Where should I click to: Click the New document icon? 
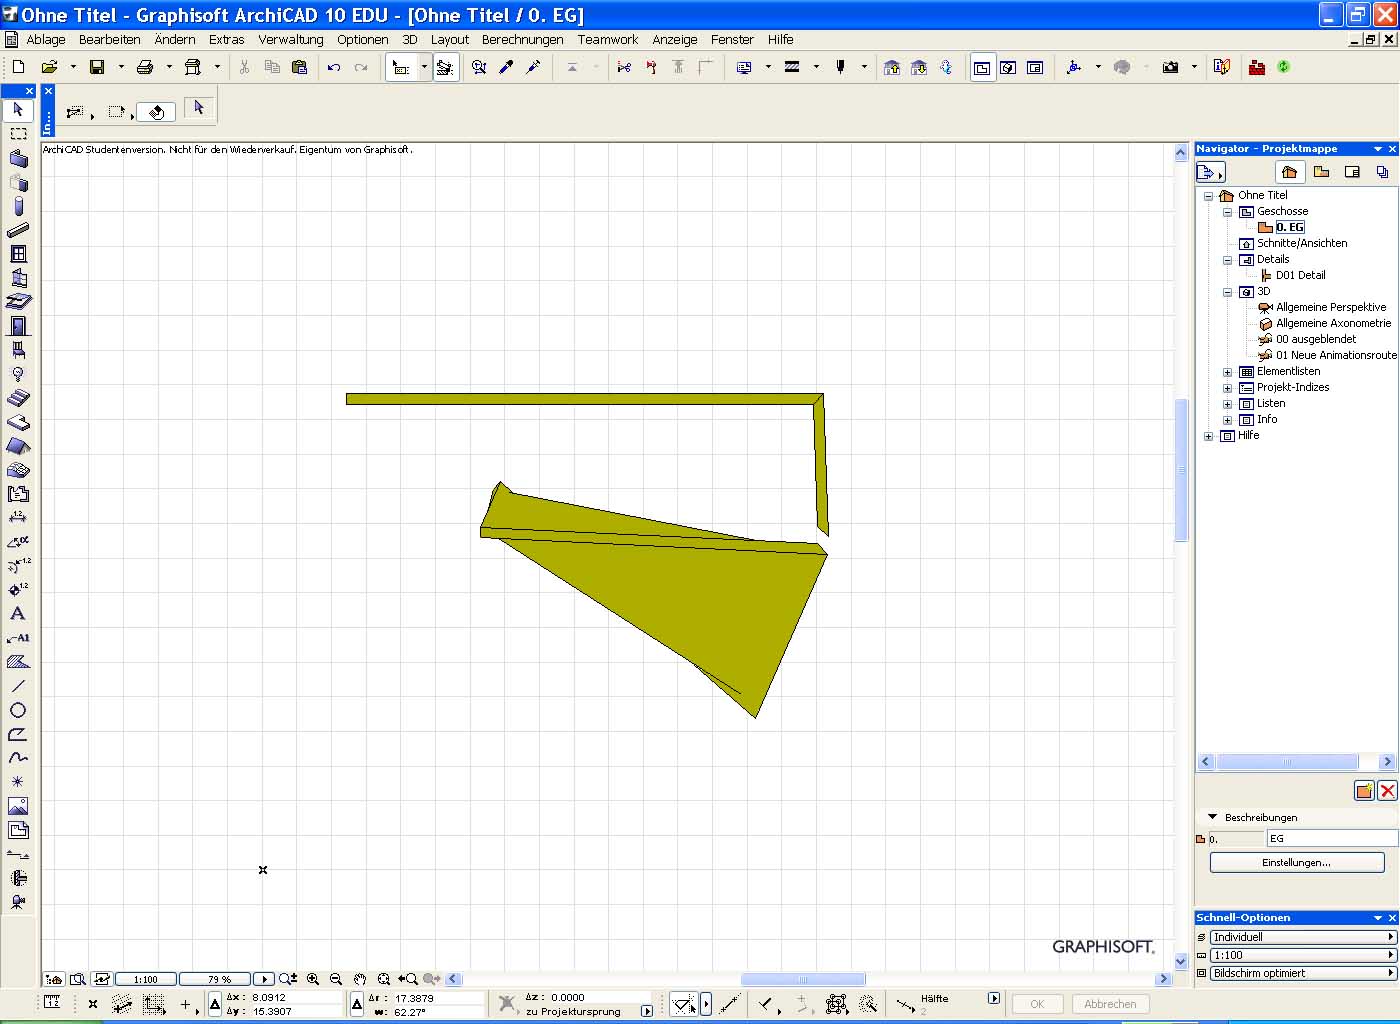tap(19, 67)
